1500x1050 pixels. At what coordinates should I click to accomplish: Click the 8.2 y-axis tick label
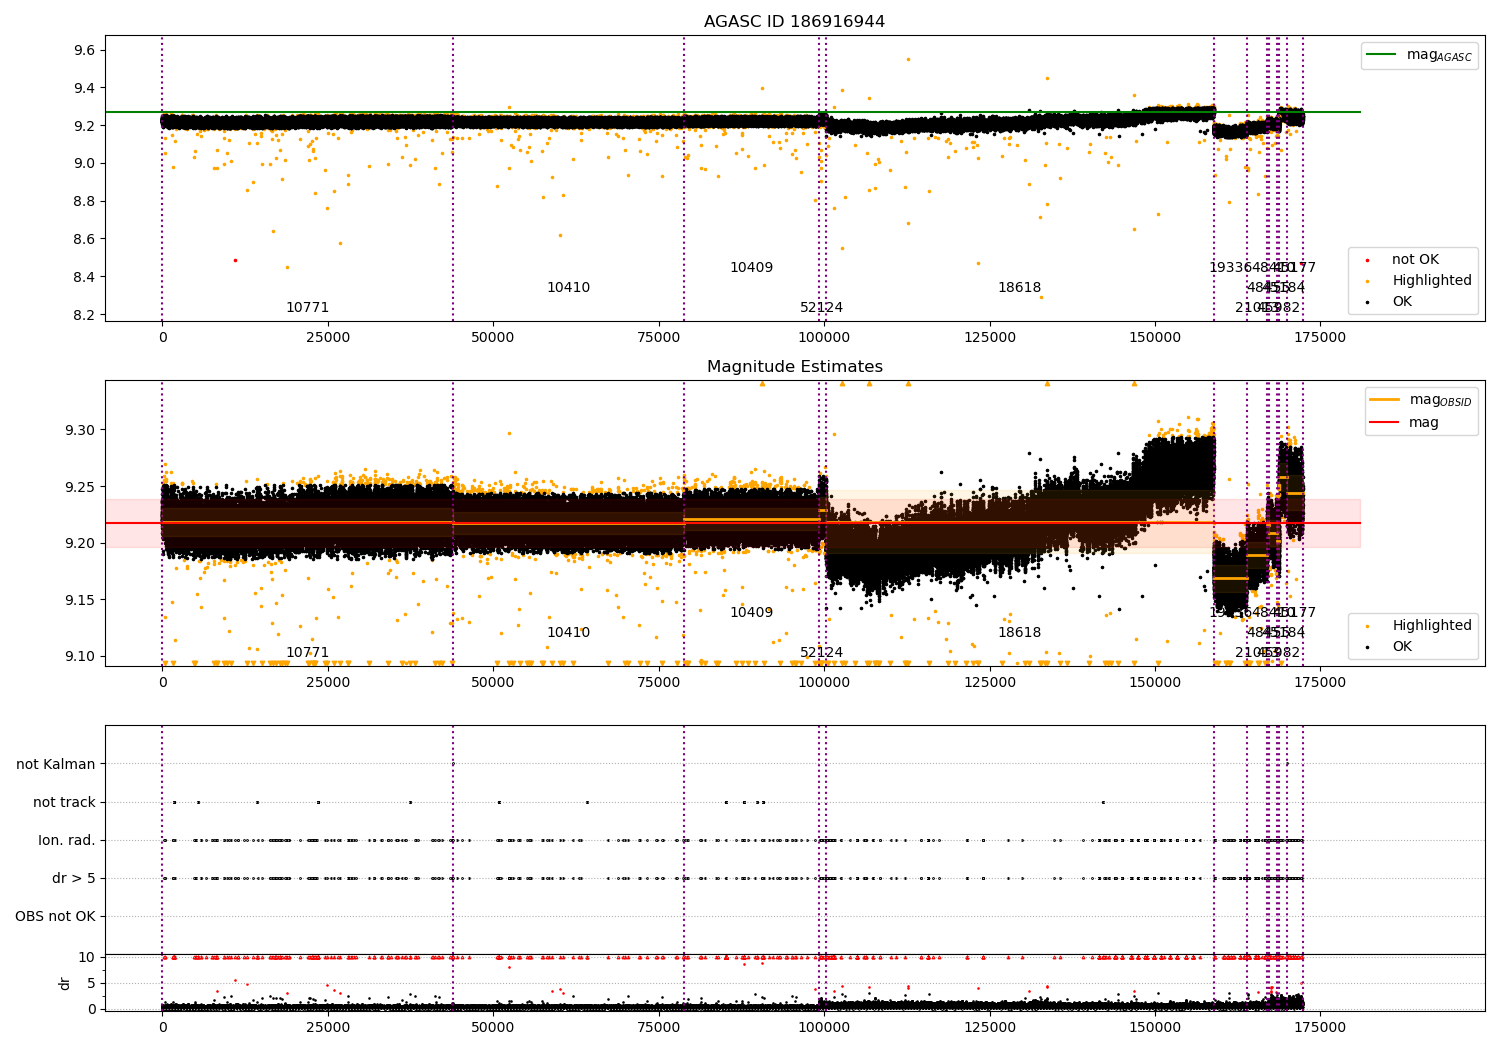[x=85, y=315]
